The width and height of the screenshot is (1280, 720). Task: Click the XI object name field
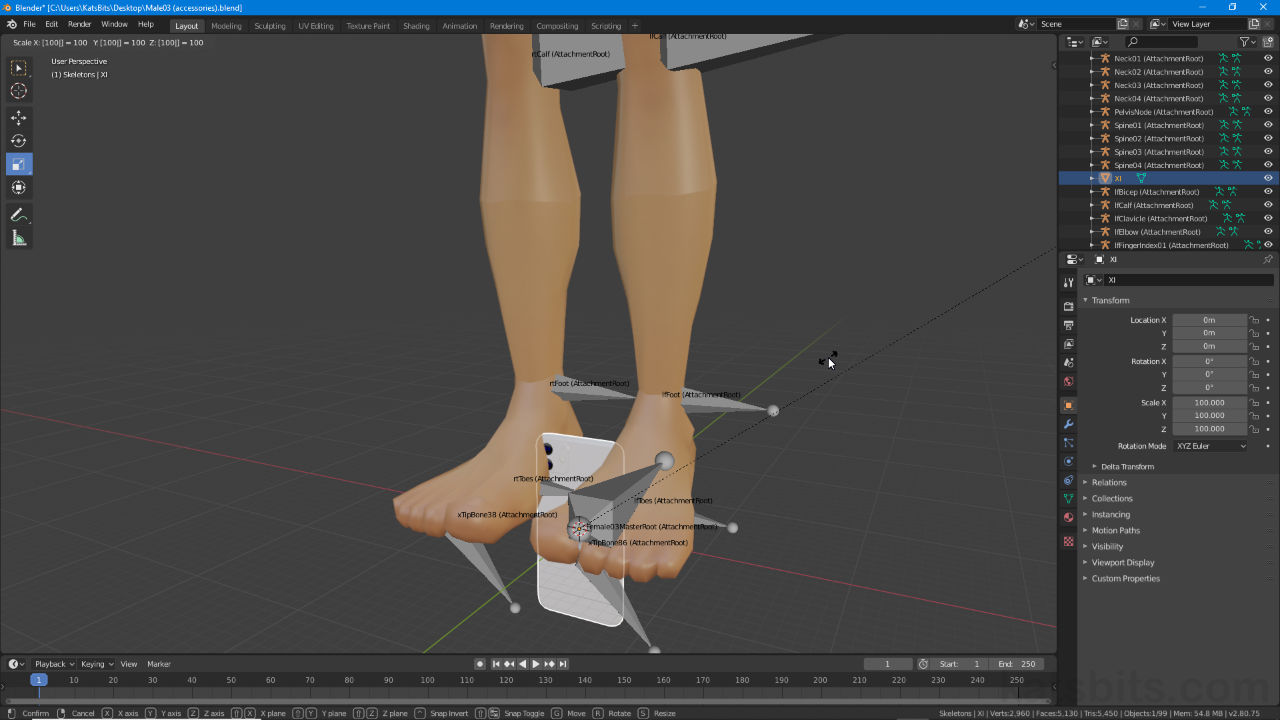click(1187, 280)
